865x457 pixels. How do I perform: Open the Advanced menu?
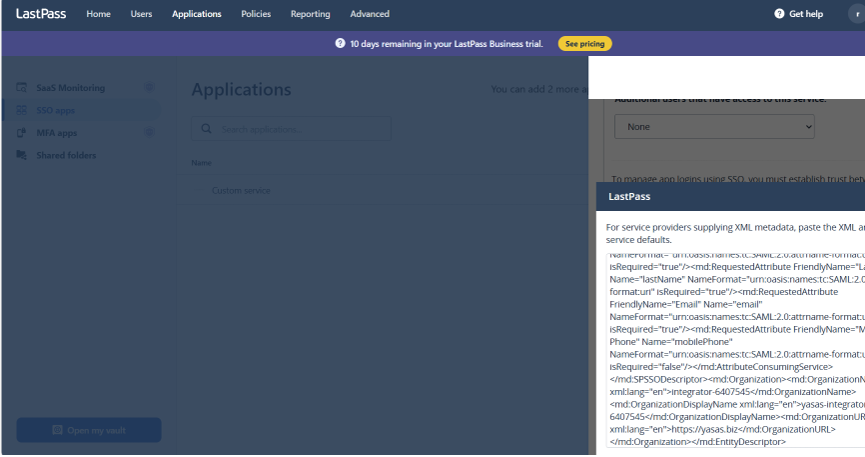point(369,14)
